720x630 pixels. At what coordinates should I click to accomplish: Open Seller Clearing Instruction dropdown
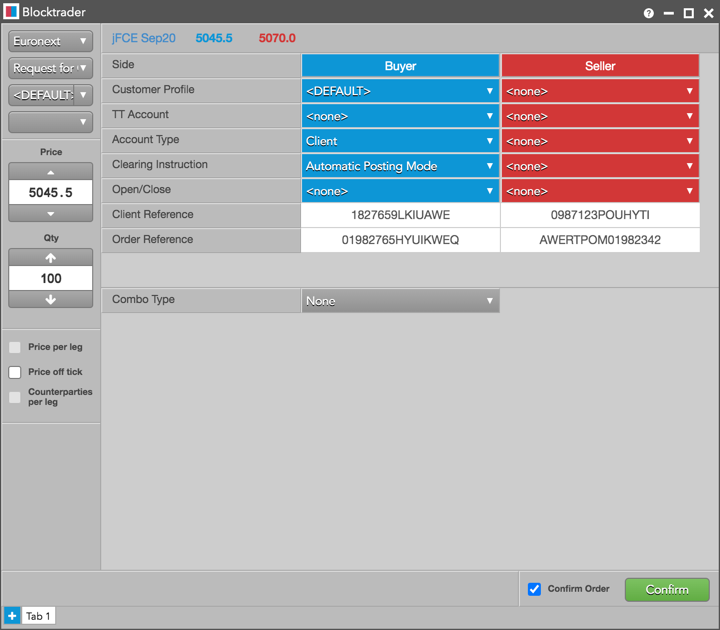pyautogui.click(x=600, y=166)
